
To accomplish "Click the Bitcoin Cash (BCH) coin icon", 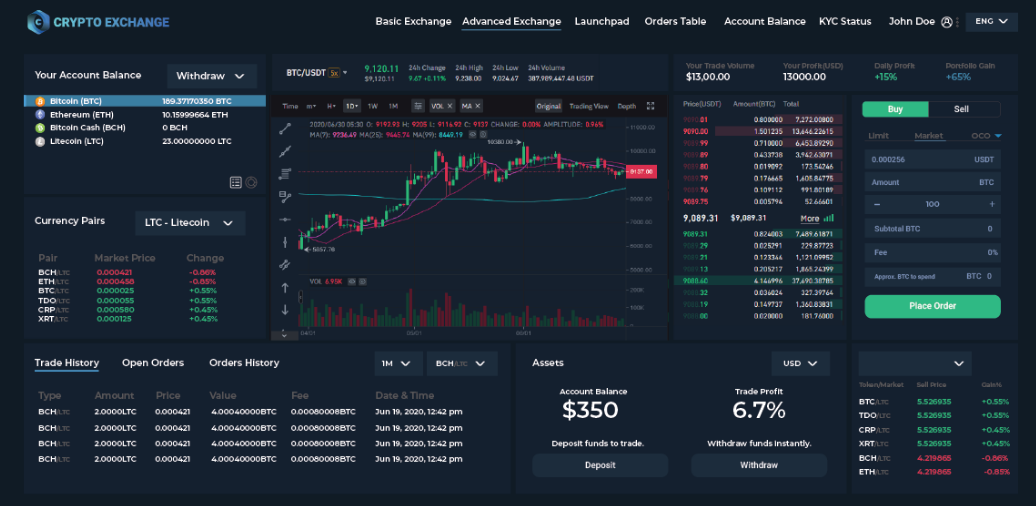I will [x=40, y=127].
